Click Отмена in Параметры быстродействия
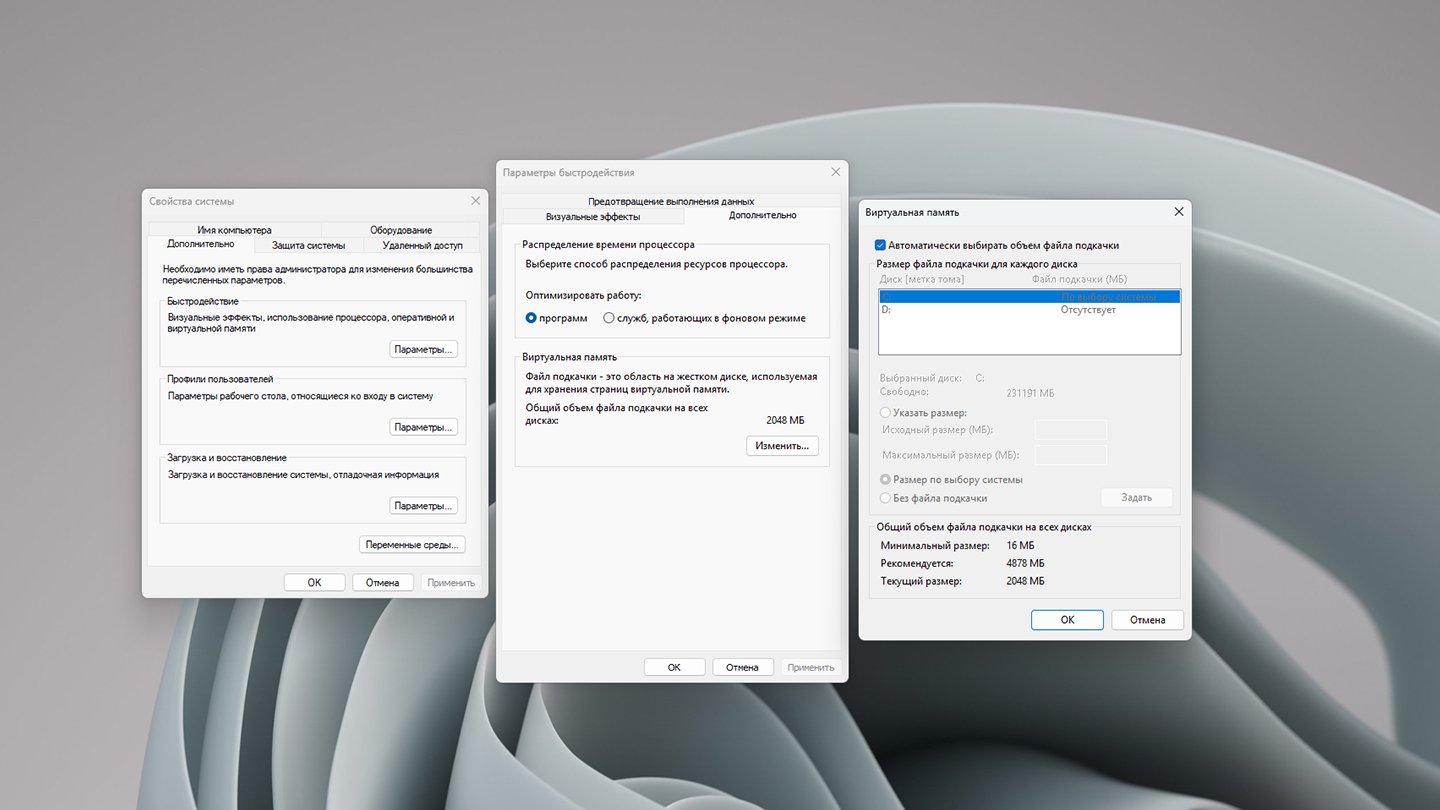Viewport: 1440px width, 810px height. [x=742, y=667]
